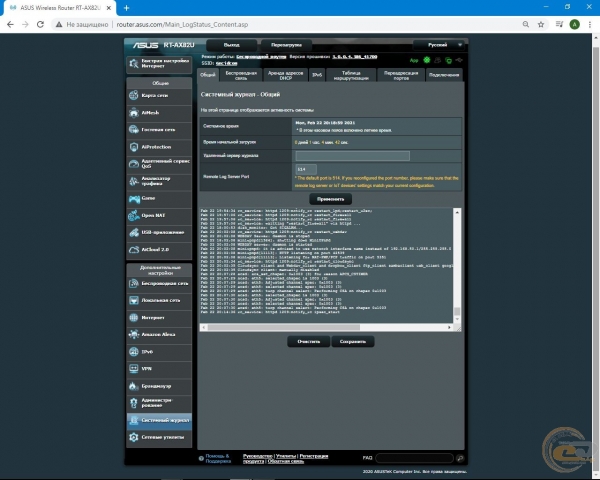Open a new browser tab with plus
Image resolution: width=600 pixels, height=480 pixels.
126,8
